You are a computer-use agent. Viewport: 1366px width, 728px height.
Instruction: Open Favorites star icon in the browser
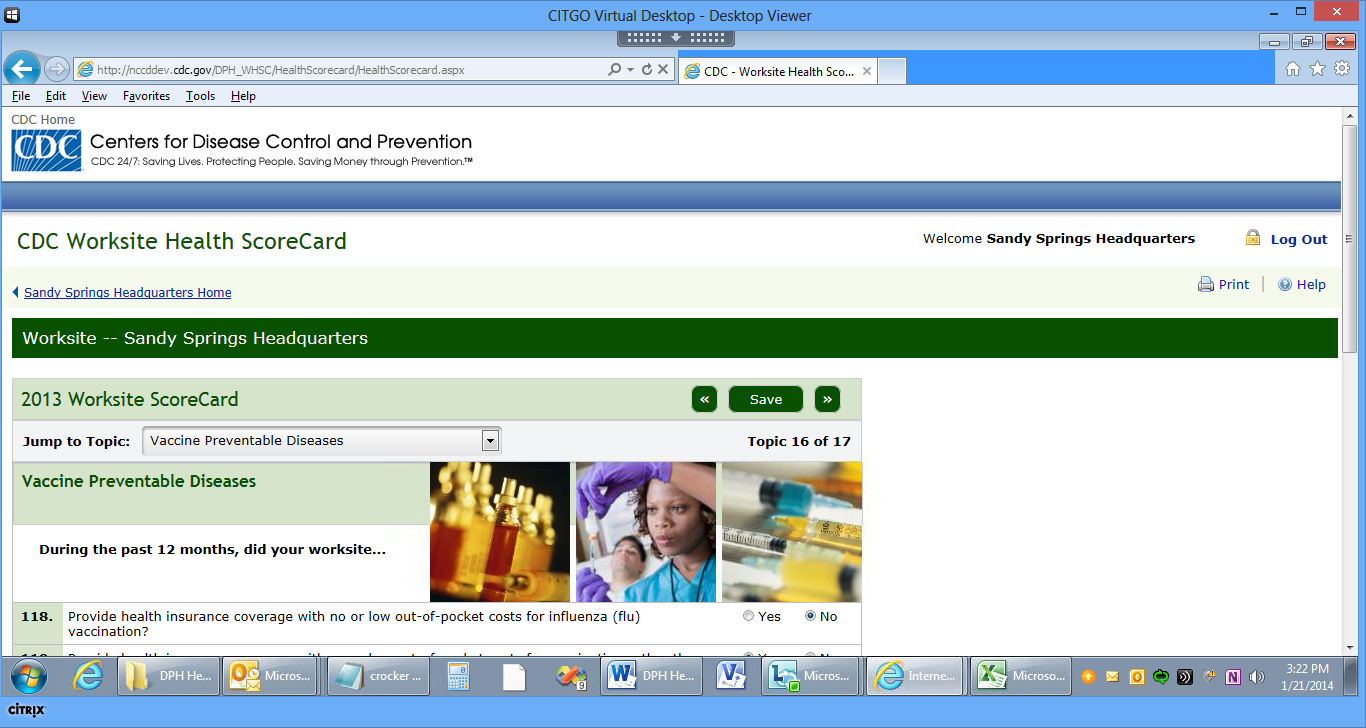[1317, 69]
